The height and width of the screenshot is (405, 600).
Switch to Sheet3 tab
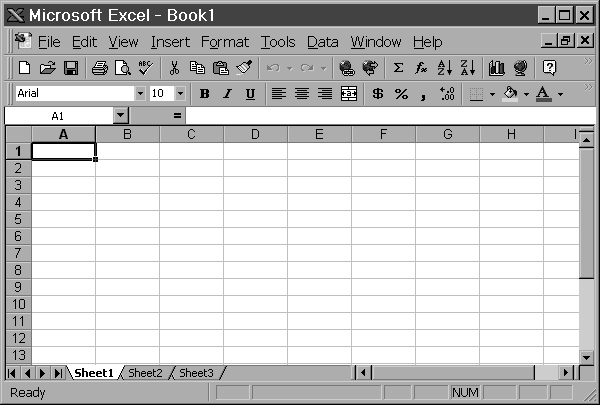196,373
